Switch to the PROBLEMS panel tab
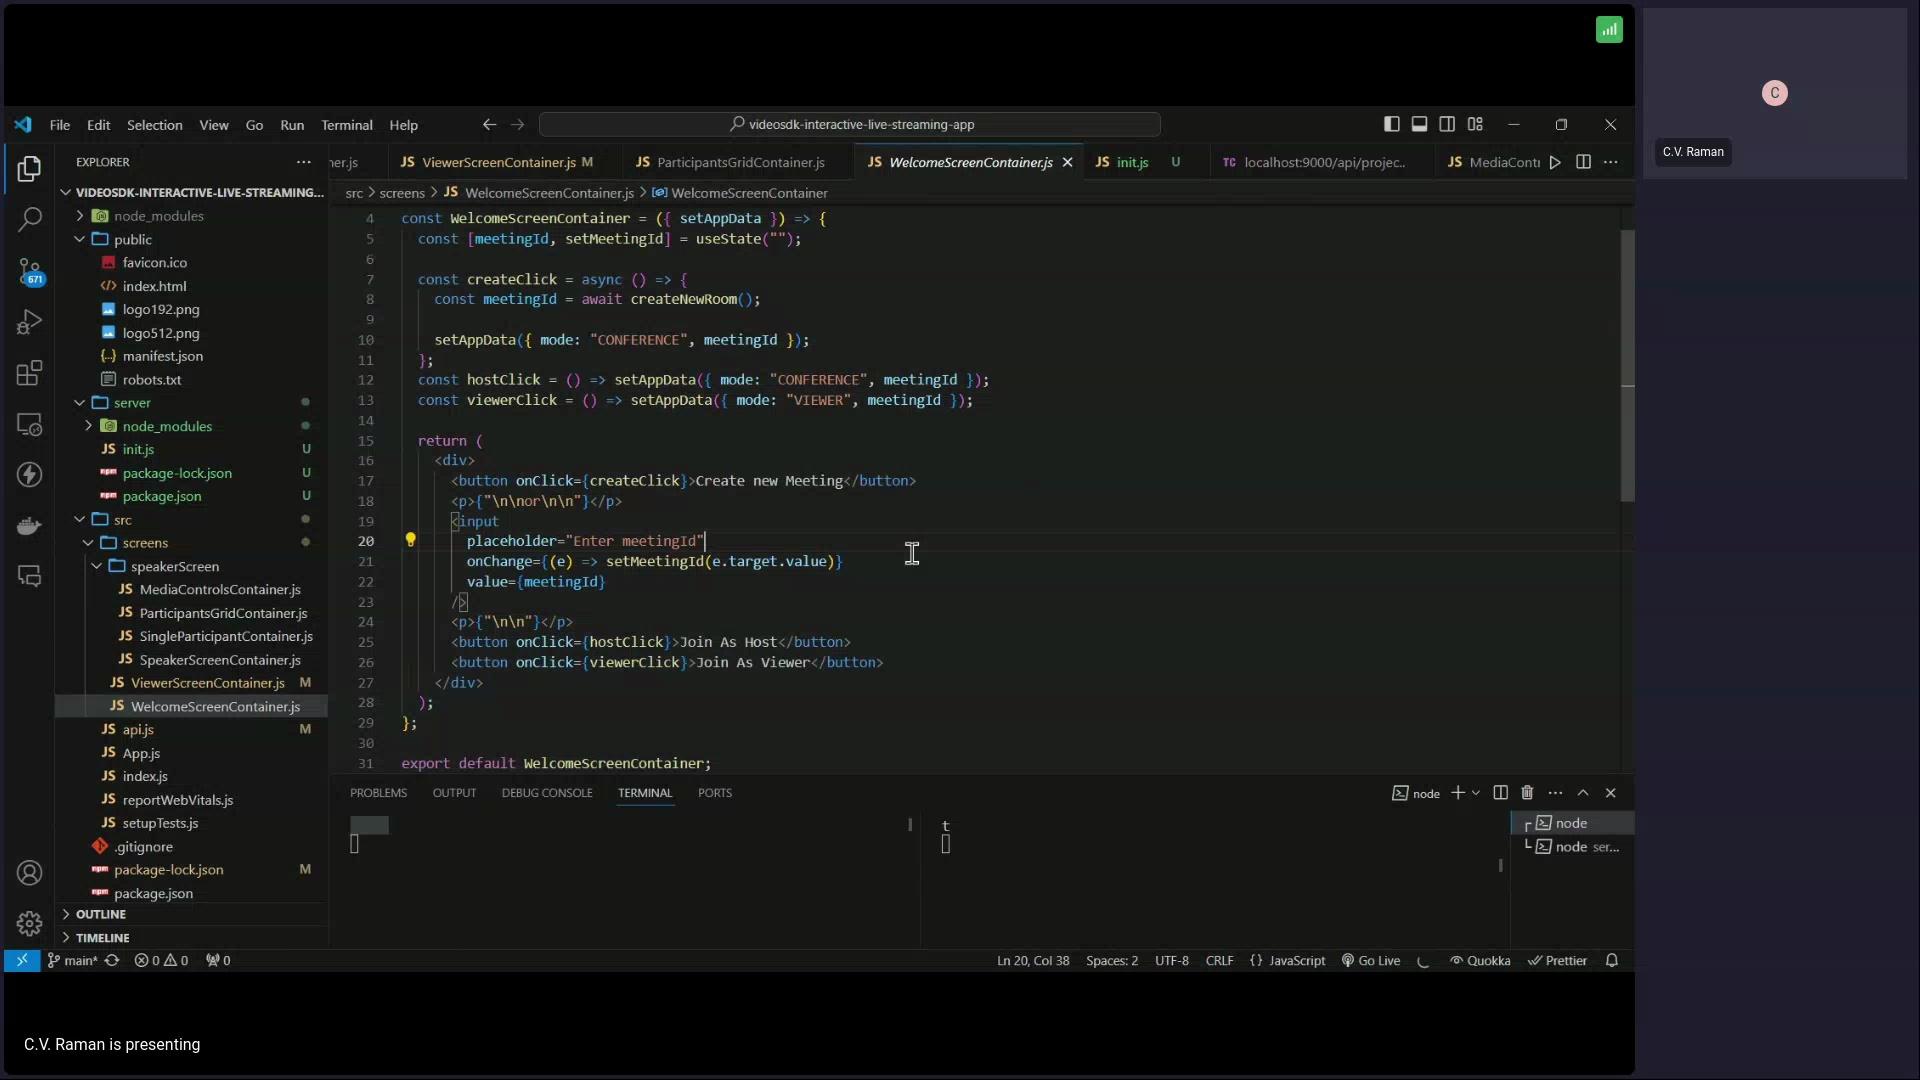 tap(379, 793)
